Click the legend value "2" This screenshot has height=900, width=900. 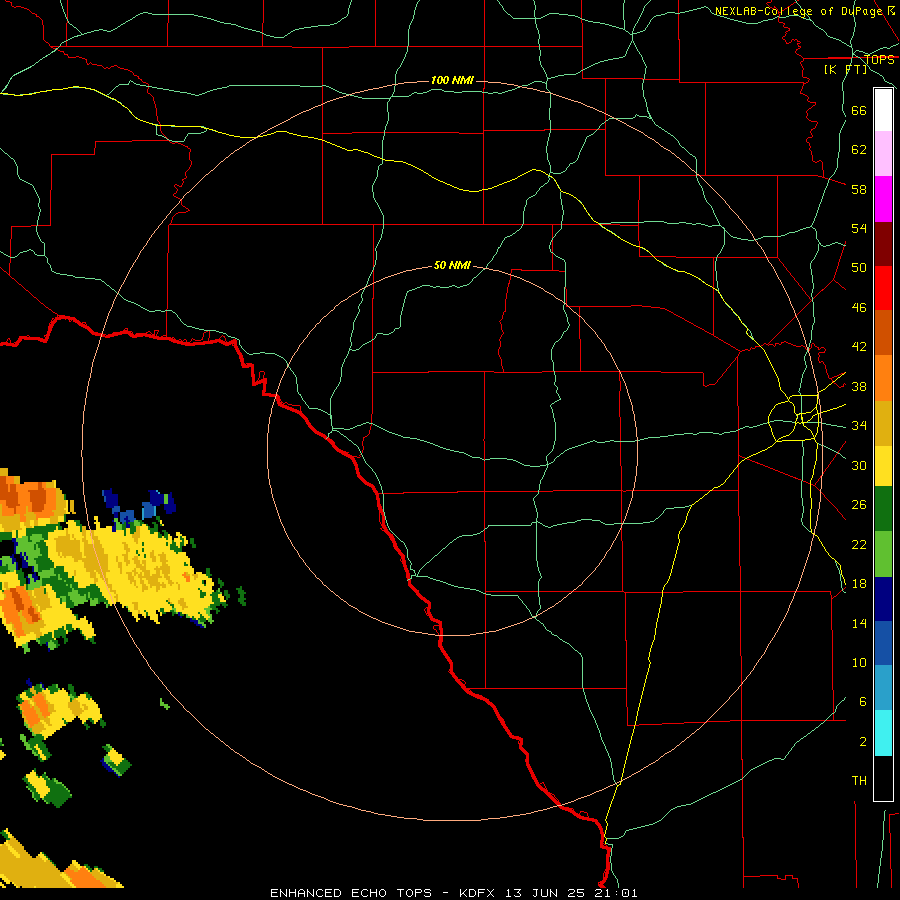863,742
